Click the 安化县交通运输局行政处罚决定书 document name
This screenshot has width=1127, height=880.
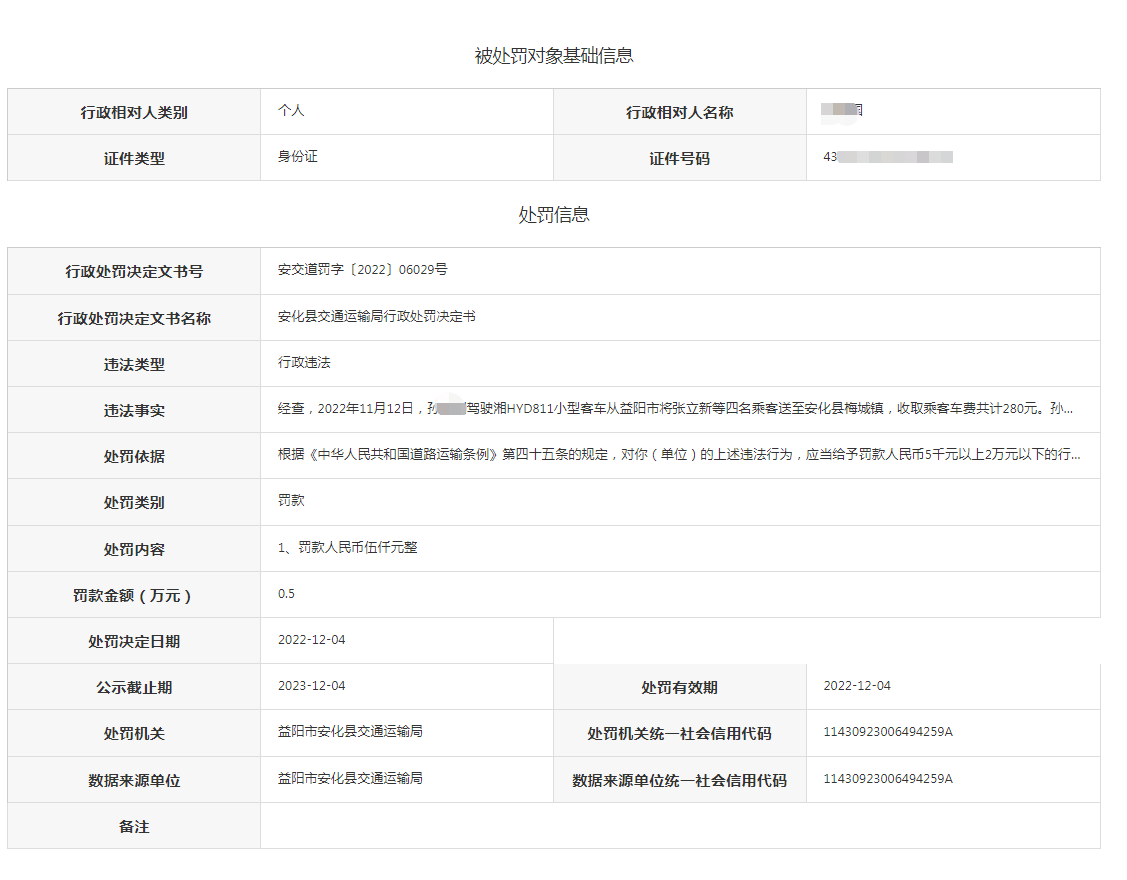[x=377, y=316]
